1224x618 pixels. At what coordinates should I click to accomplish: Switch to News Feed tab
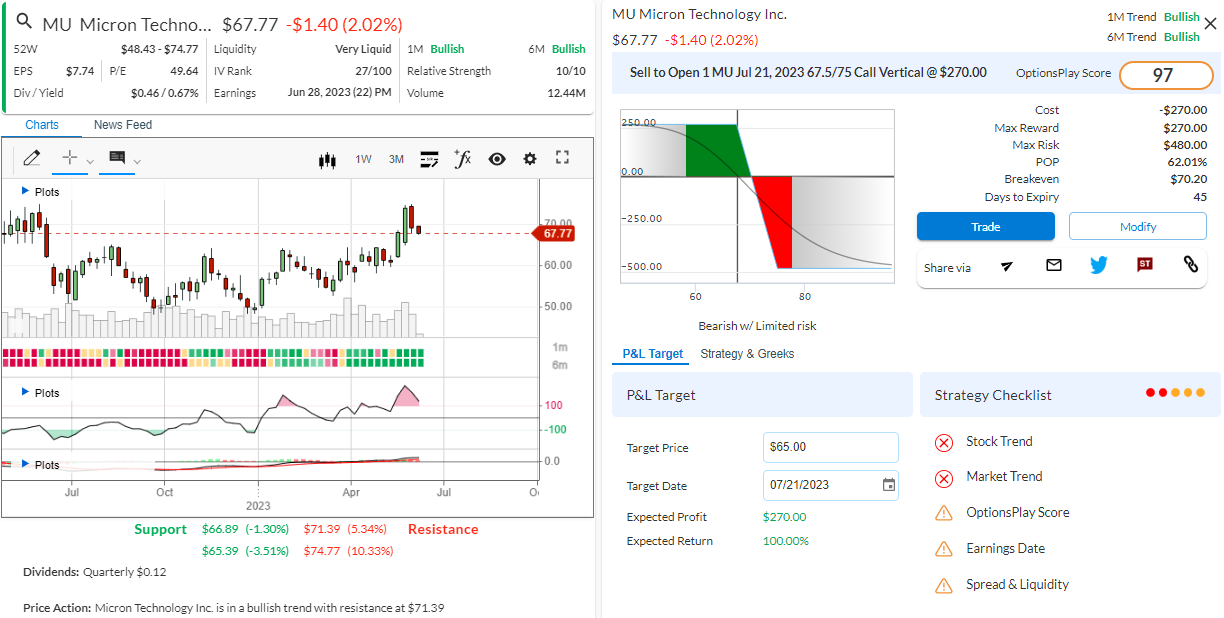[x=123, y=125]
